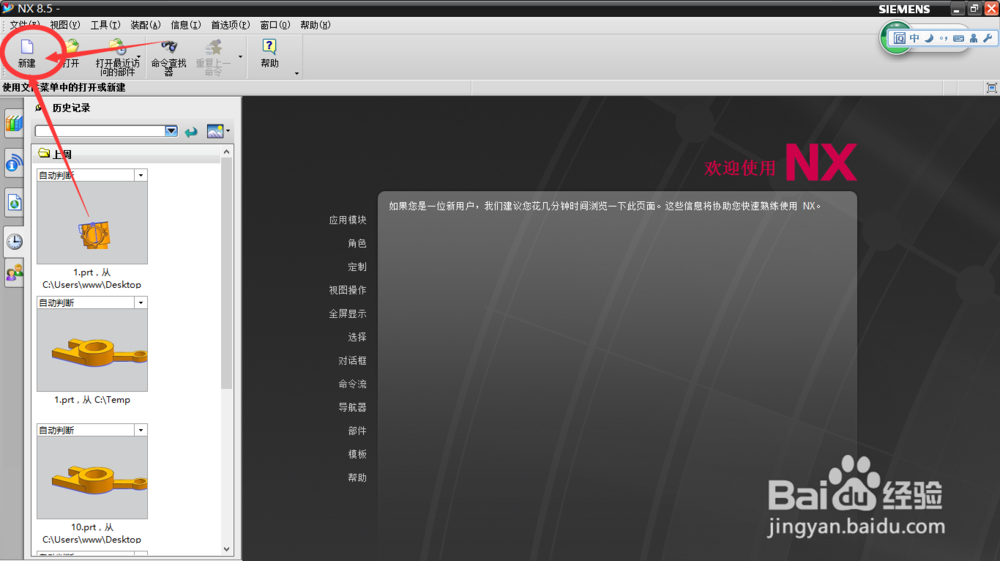
Task: Open the 窗口(O) menu
Action: pos(275,25)
